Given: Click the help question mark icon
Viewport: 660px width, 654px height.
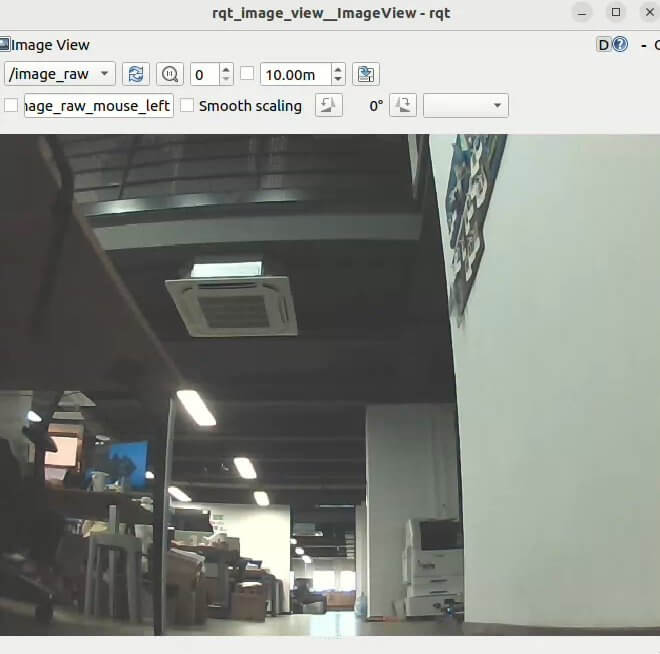Looking at the screenshot, I should click(620, 44).
